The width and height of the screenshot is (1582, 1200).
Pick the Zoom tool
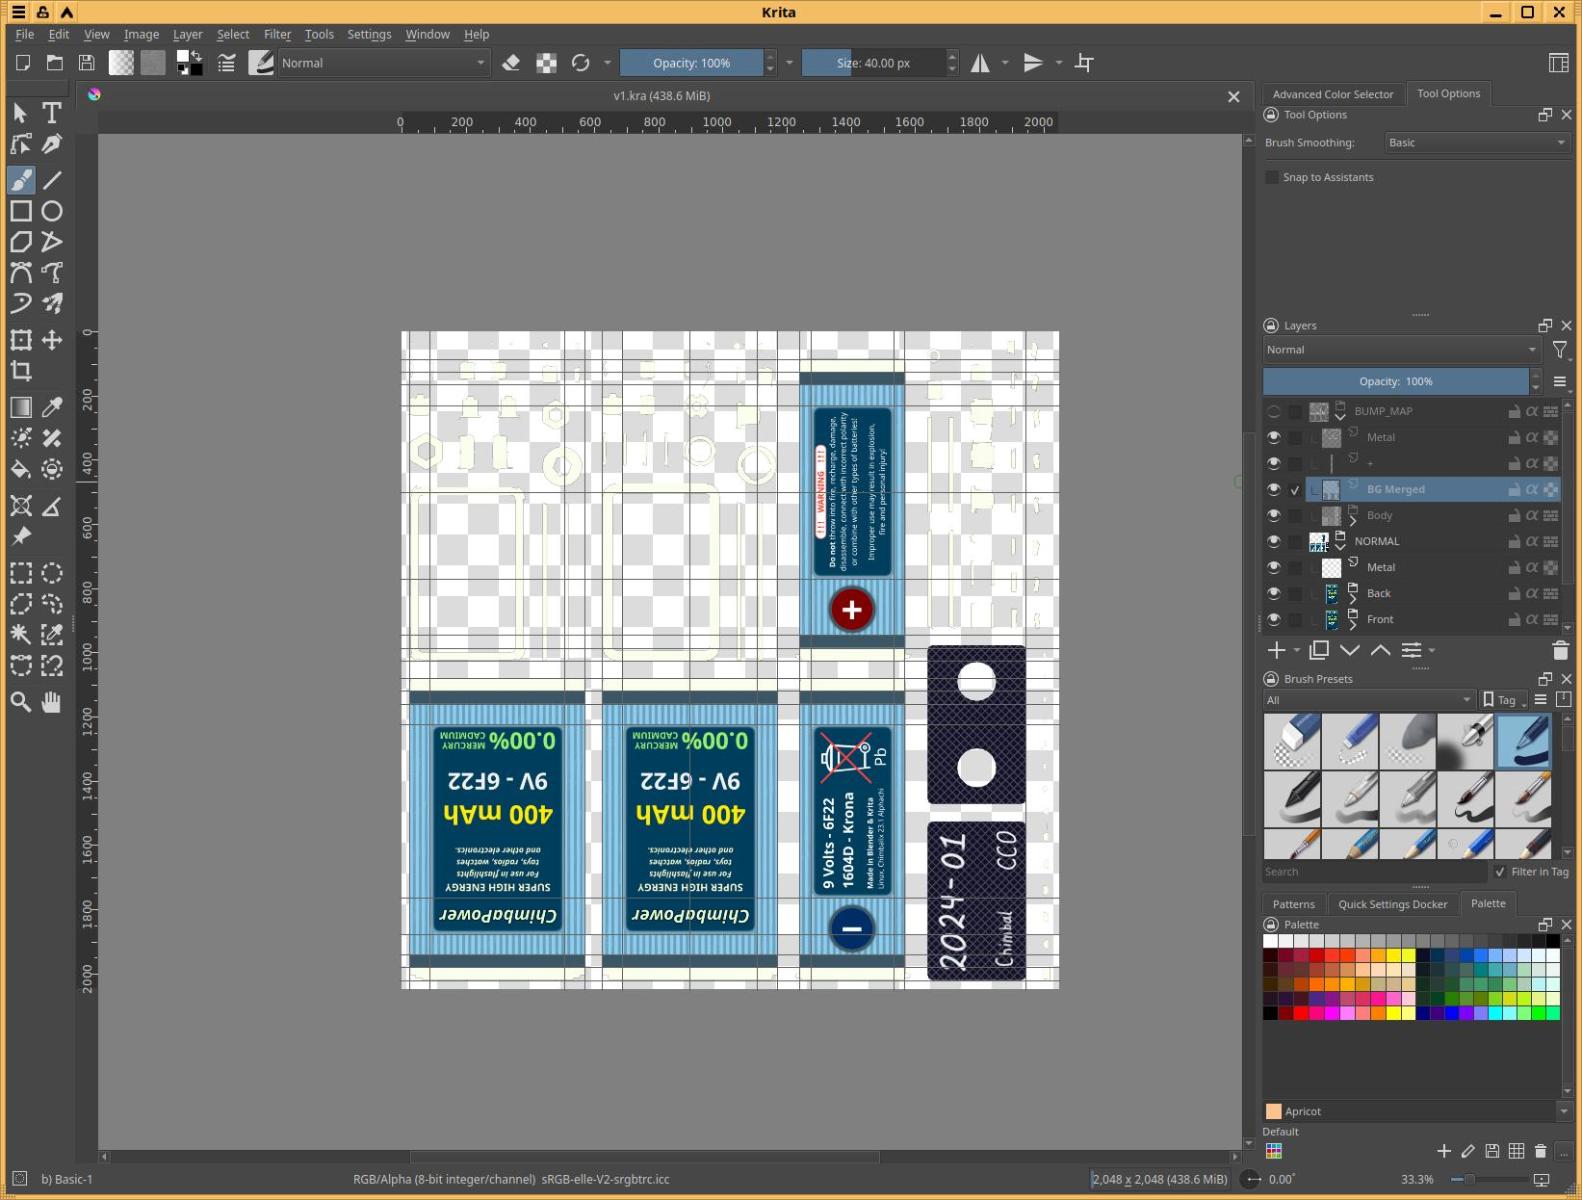21,702
